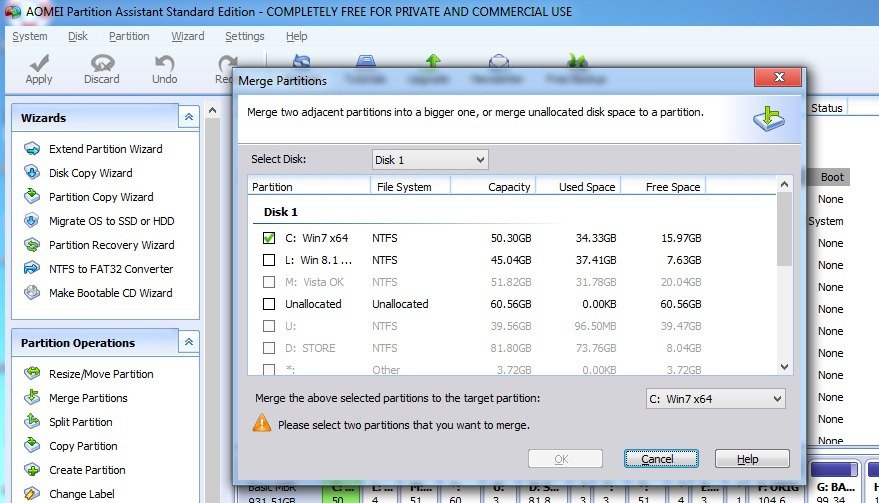Click the Status column header in main window
This screenshot has width=879, height=503.
826,108
